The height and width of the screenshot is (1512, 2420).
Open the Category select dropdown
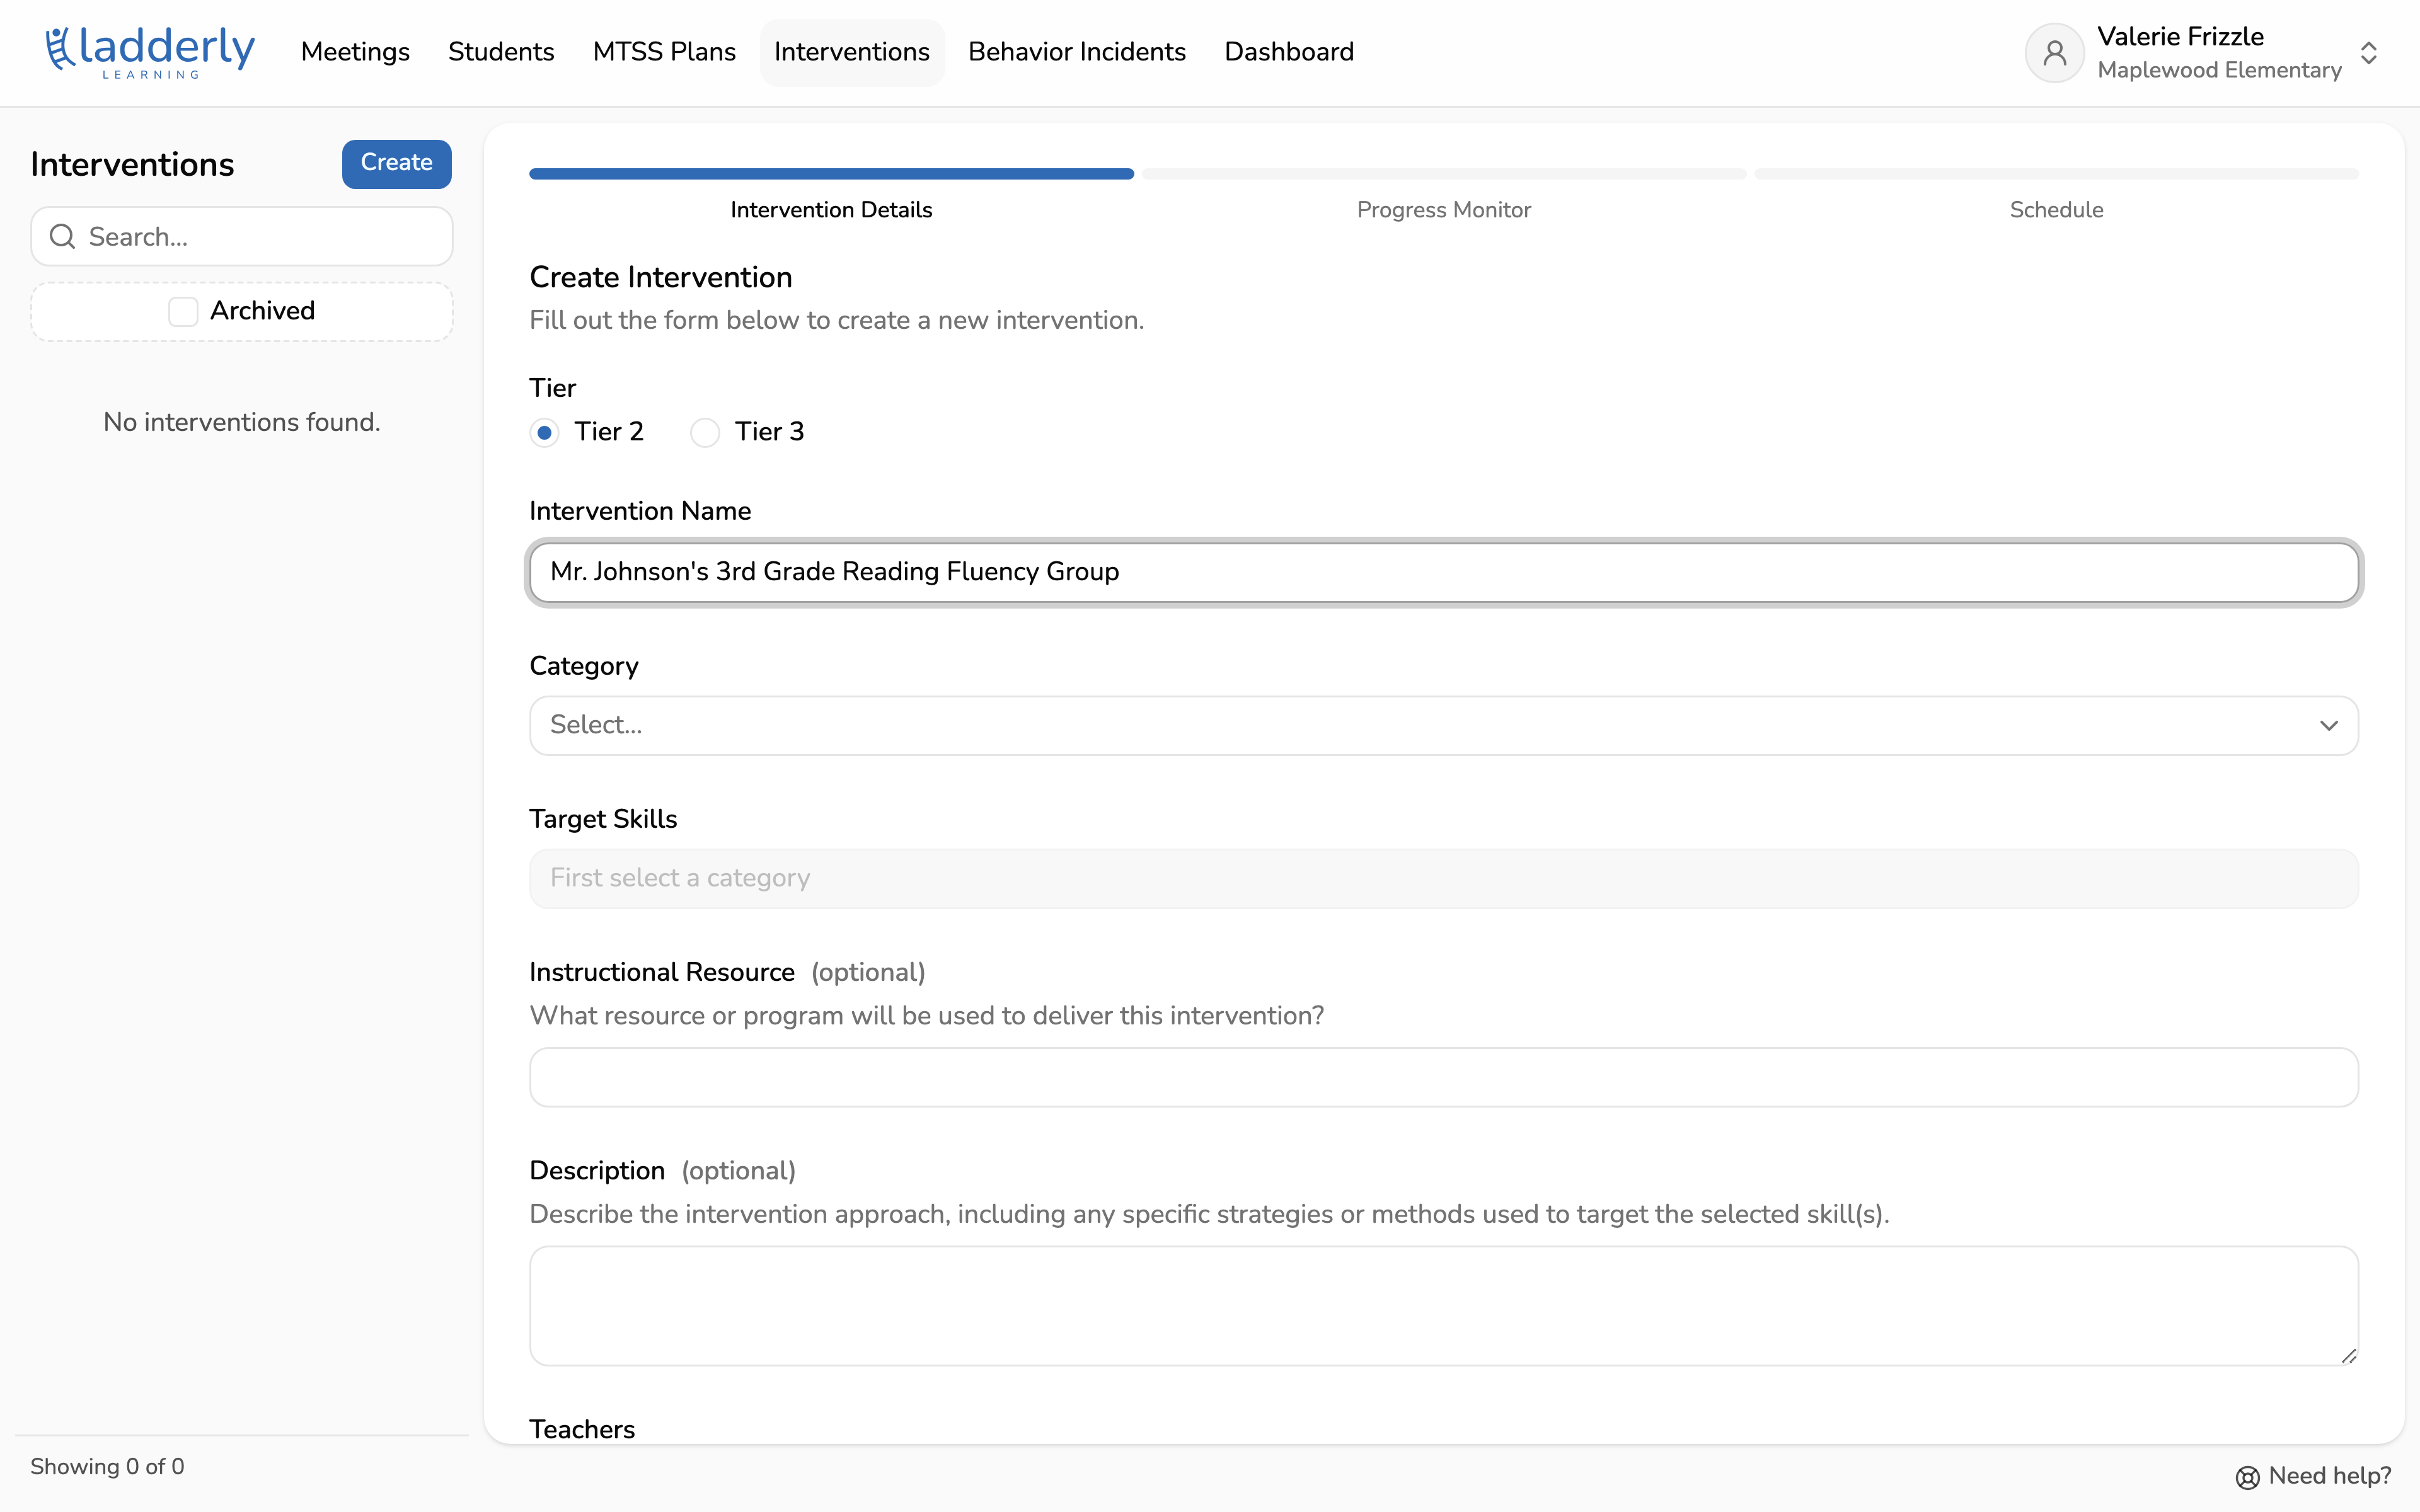pos(1443,725)
